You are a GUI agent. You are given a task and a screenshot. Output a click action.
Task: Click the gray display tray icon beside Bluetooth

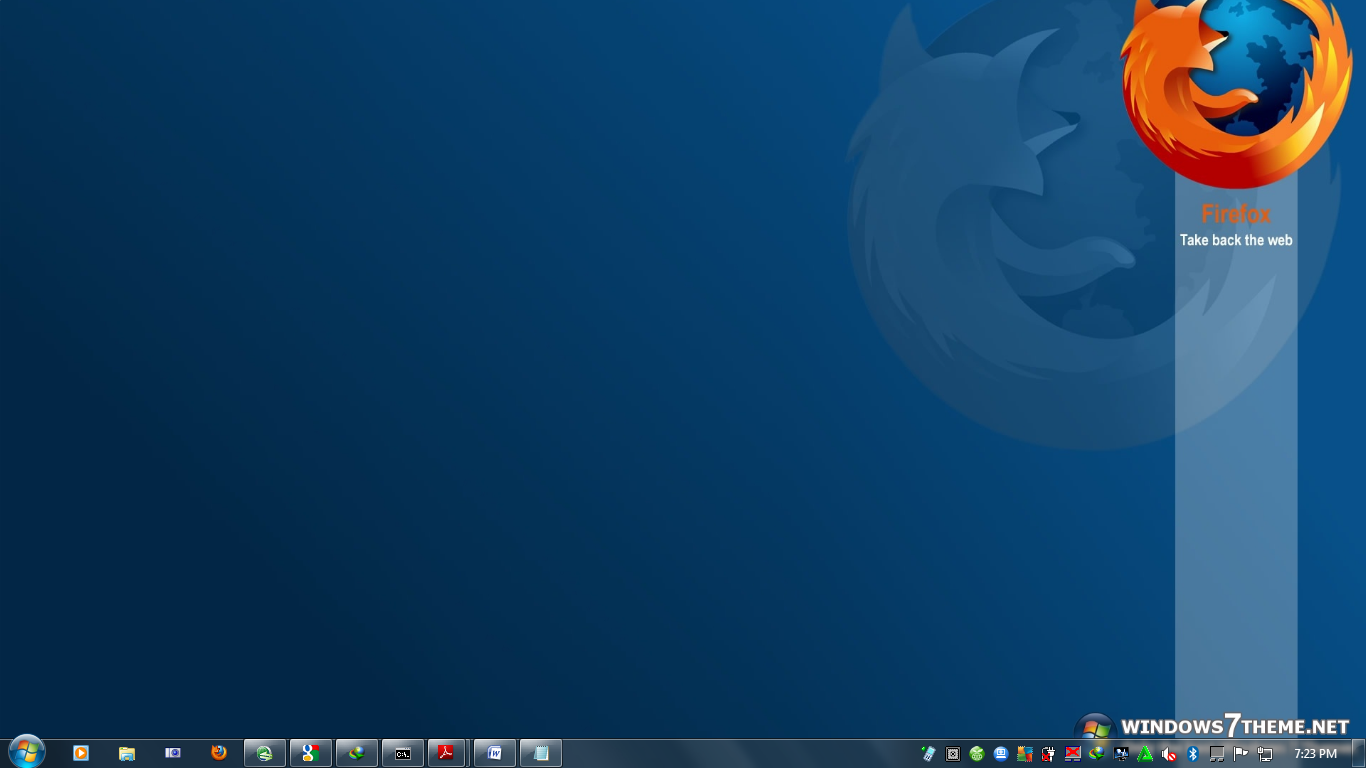click(x=1217, y=754)
